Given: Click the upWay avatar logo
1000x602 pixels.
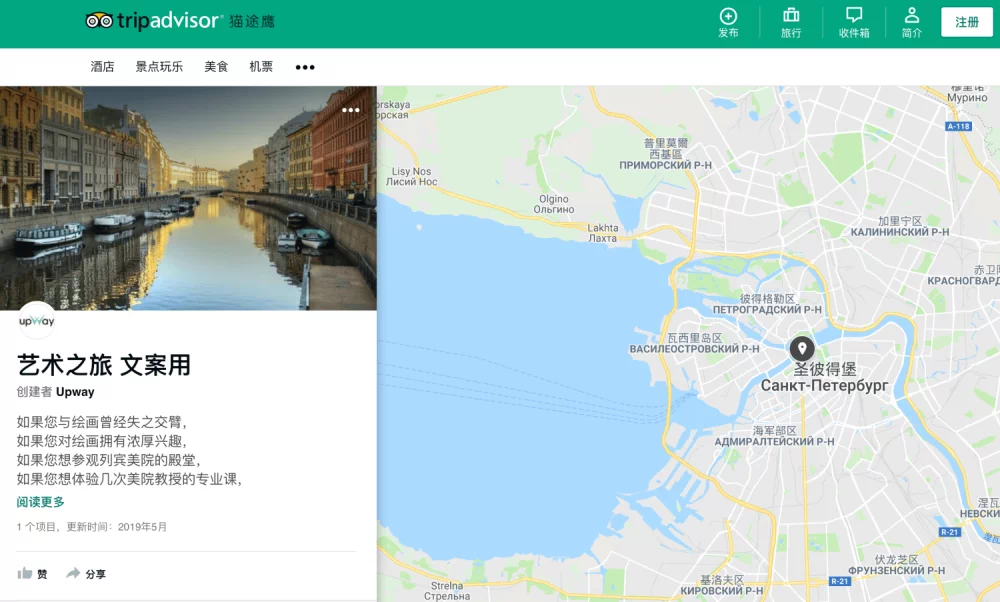Looking at the screenshot, I should pos(36,321).
